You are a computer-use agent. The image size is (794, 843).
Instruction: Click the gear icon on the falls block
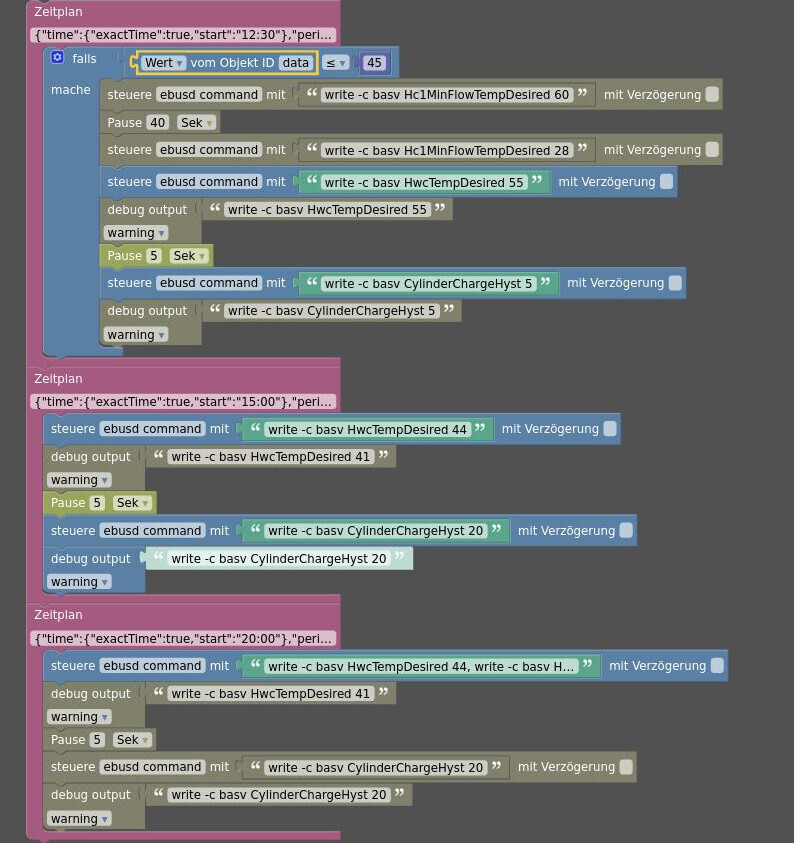pyautogui.click(x=57, y=58)
